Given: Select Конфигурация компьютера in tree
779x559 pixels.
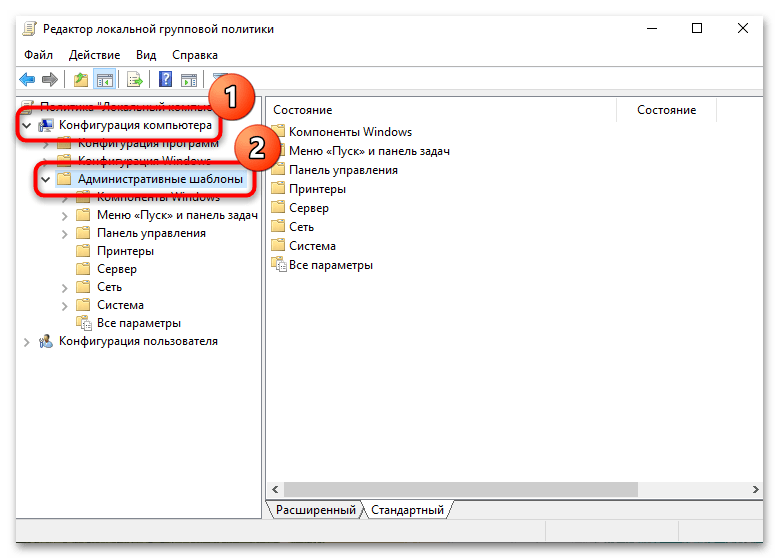Looking at the screenshot, I should pyautogui.click(x=135, y=125).
